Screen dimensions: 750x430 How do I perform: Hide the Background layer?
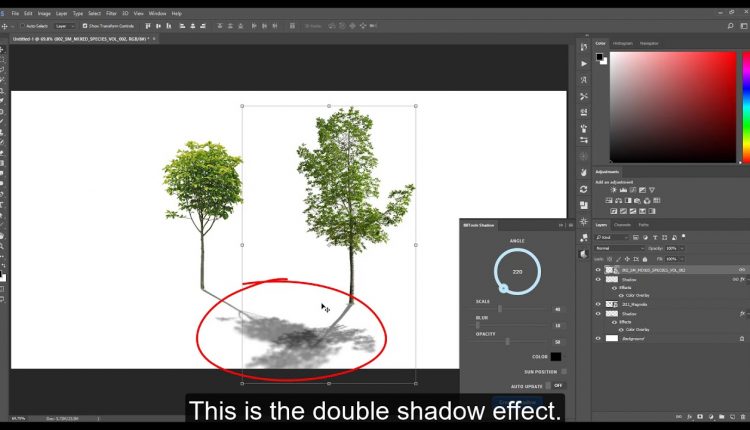click(x=599, y=339)
